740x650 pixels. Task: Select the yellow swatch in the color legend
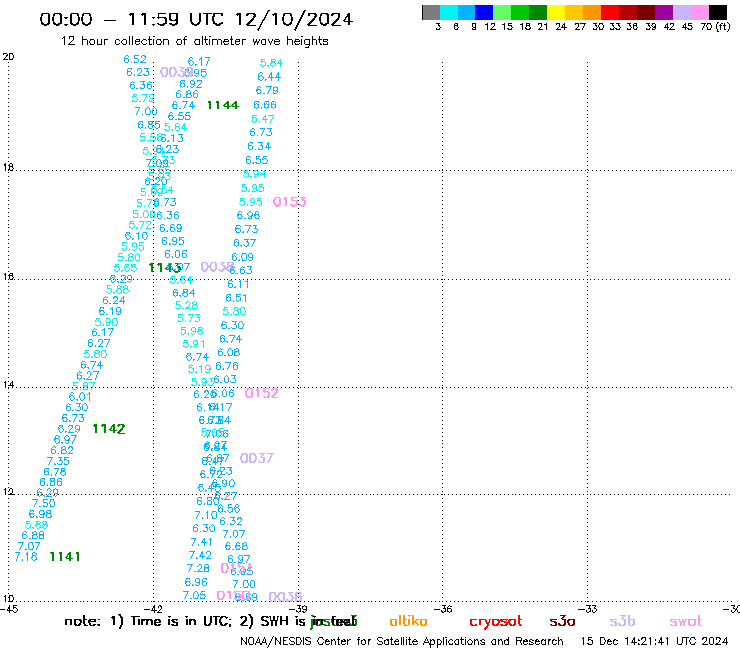(x=556, y=12)
